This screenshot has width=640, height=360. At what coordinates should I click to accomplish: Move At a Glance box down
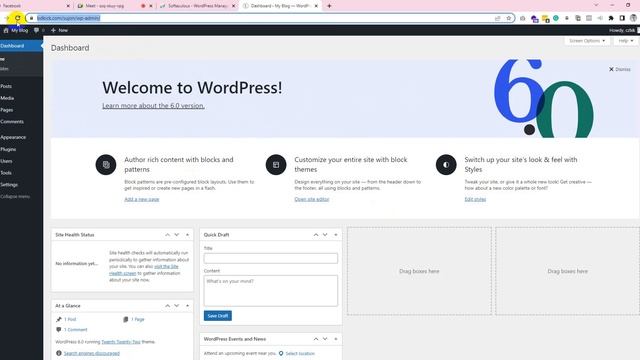click(x=177, y=306)
